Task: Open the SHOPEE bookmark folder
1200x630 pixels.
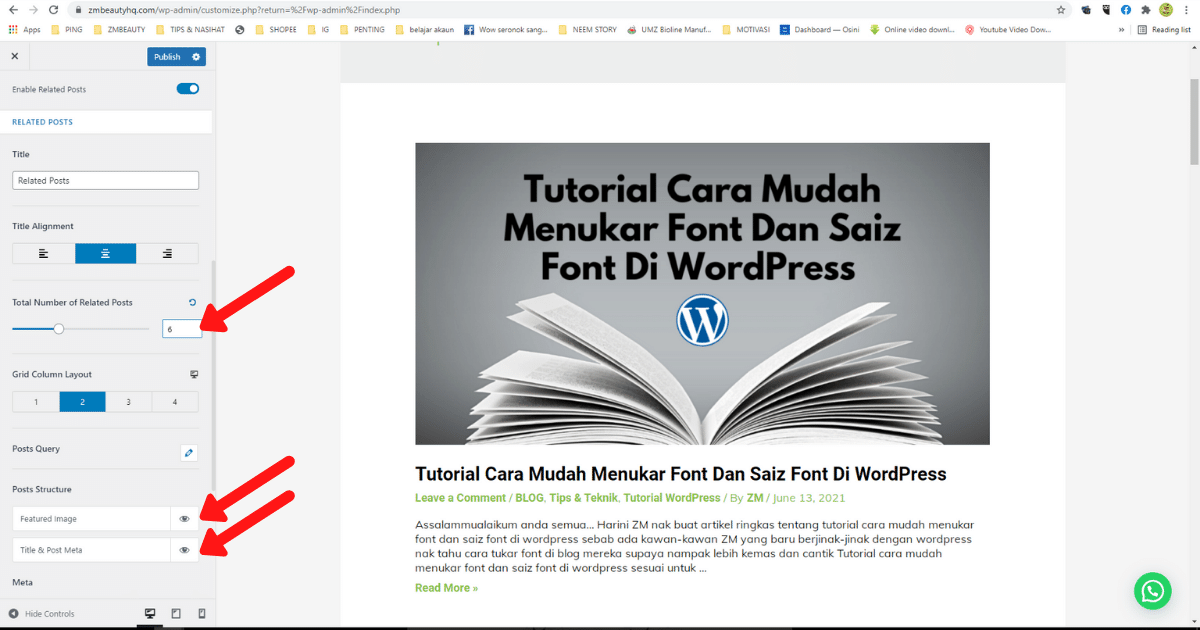Action: tap(276, 30)
